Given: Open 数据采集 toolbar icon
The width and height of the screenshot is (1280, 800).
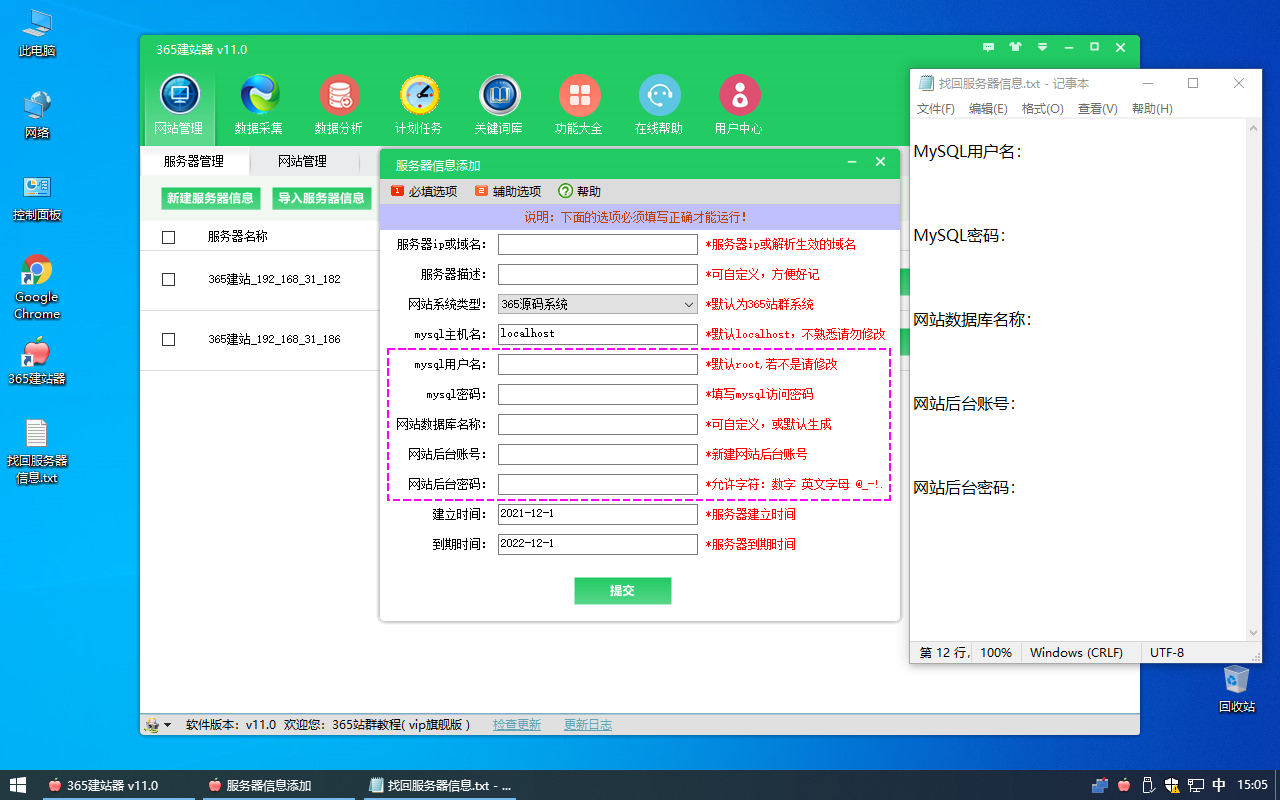Looking at the screenshot, I should point(259,105).
